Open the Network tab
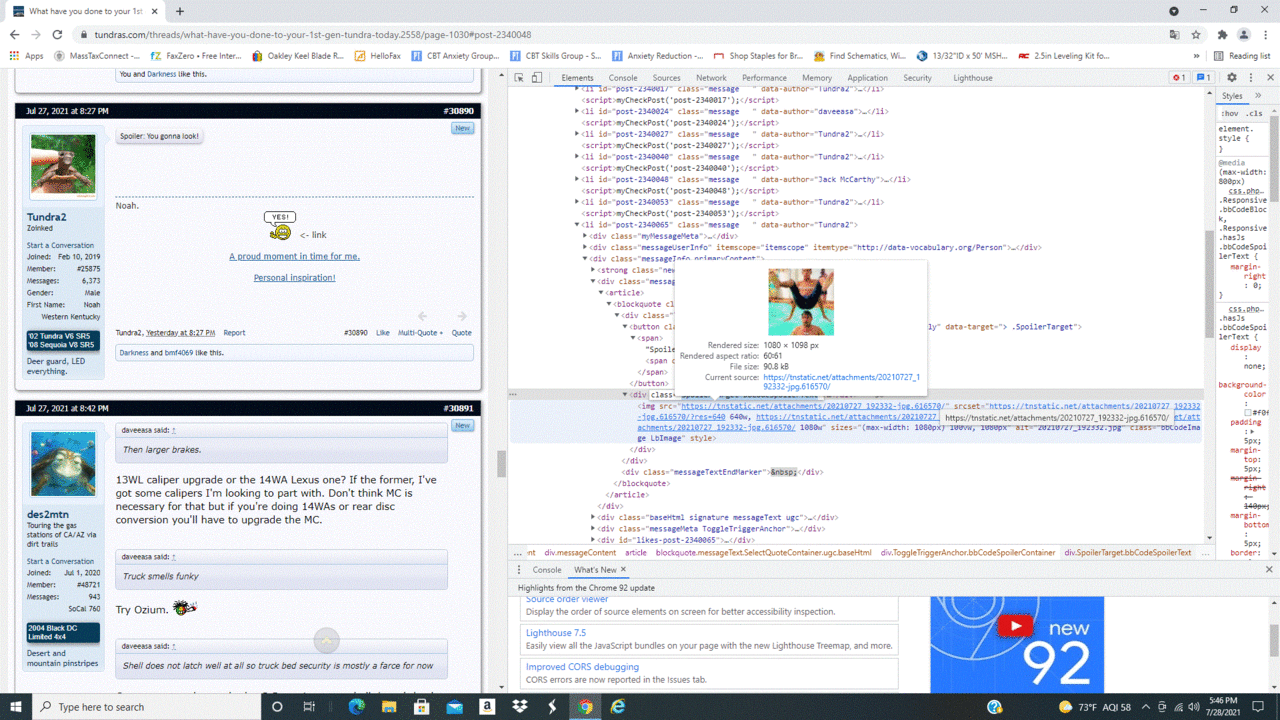The height and width of the screenshot is (720, 1280). [x=711, y=78]
